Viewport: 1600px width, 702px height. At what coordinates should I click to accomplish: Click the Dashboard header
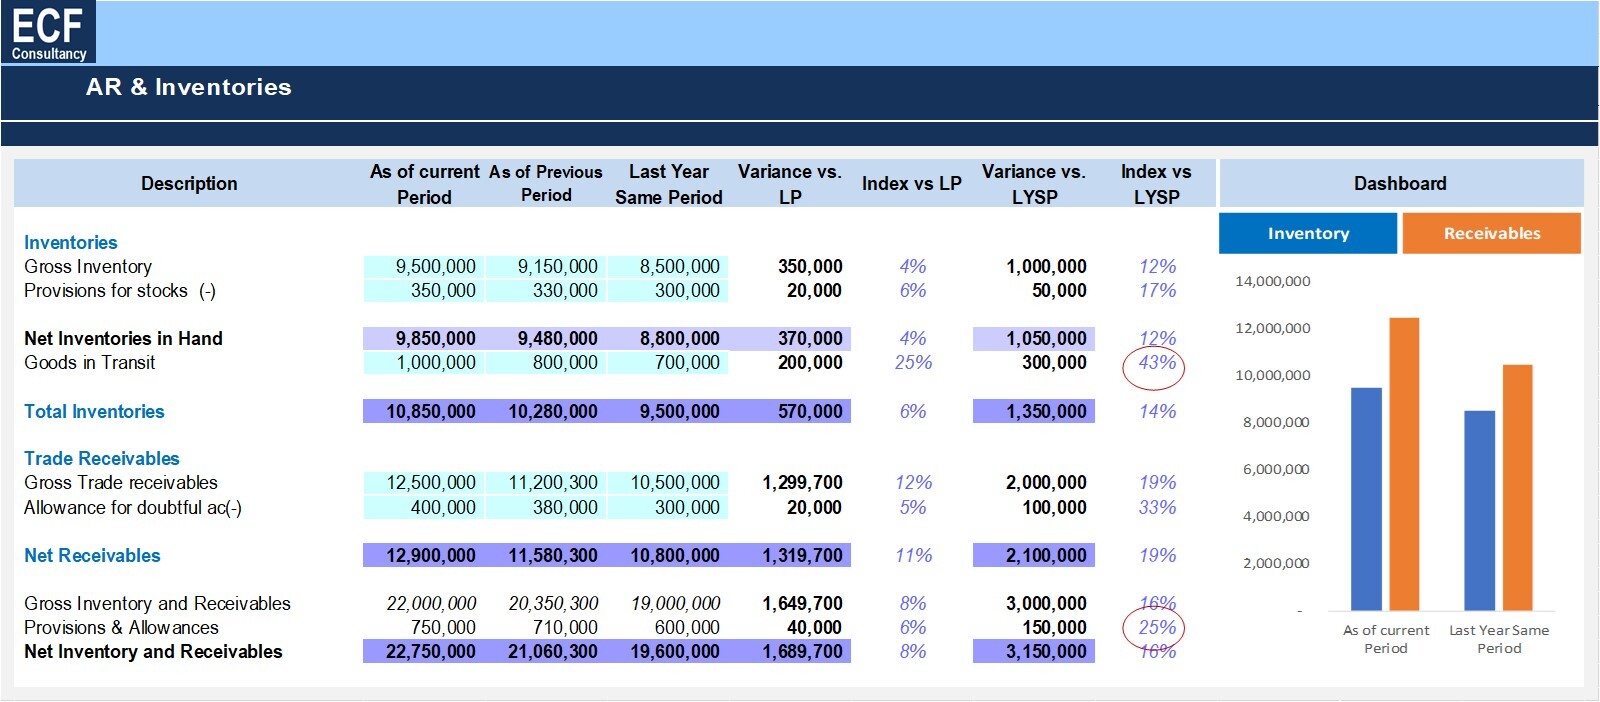click(x=1400, y=183)
